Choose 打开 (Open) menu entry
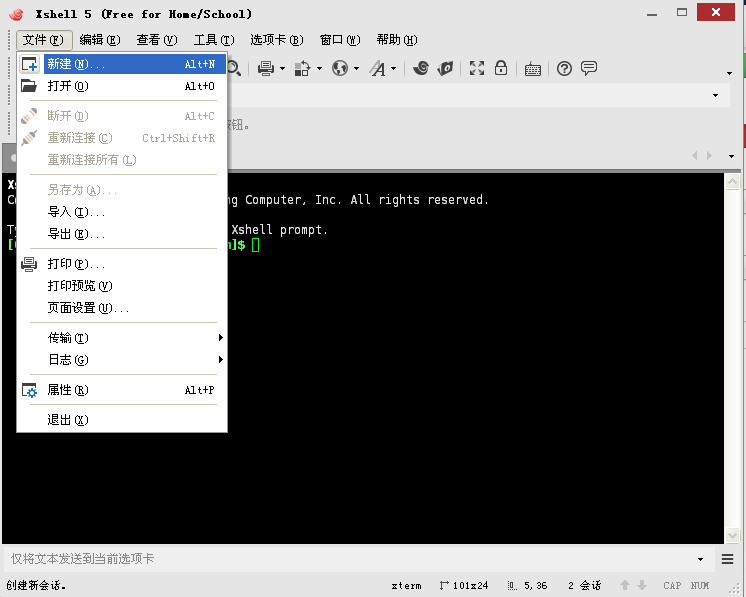Image resolution: width=746 pixels, height=597 pixels. [x=122, y=86]
